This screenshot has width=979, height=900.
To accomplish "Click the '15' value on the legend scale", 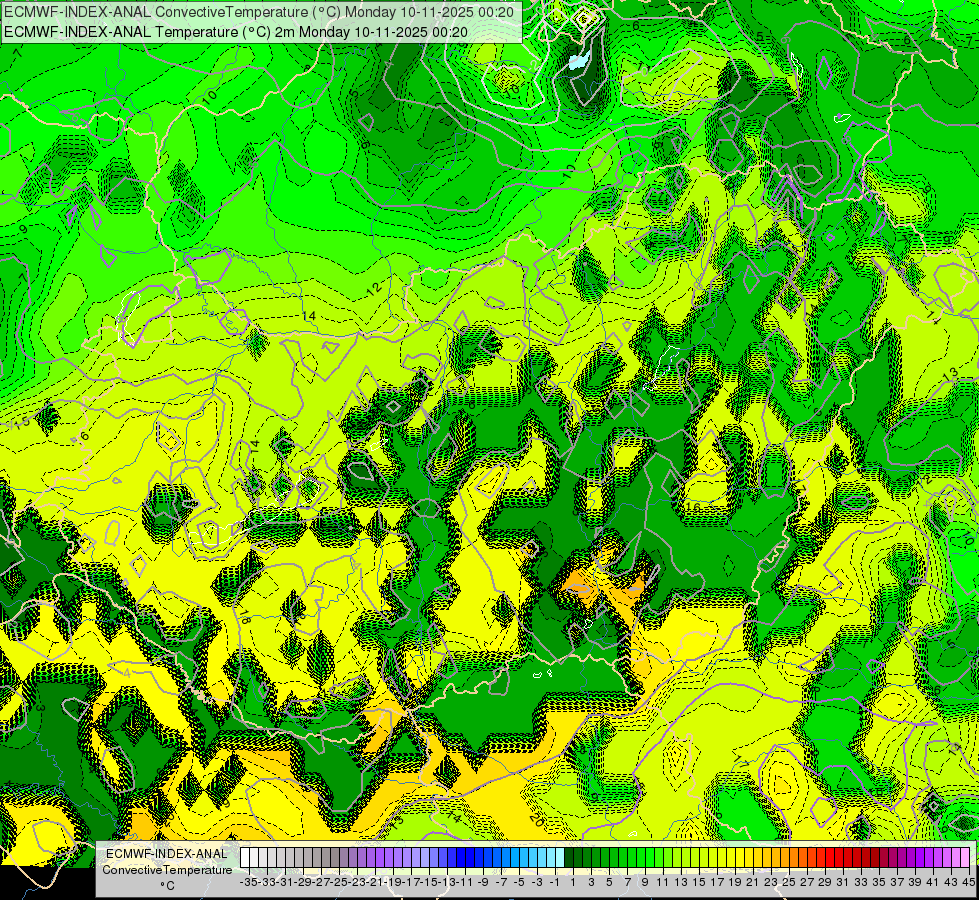I will click(x=699, y=882).
